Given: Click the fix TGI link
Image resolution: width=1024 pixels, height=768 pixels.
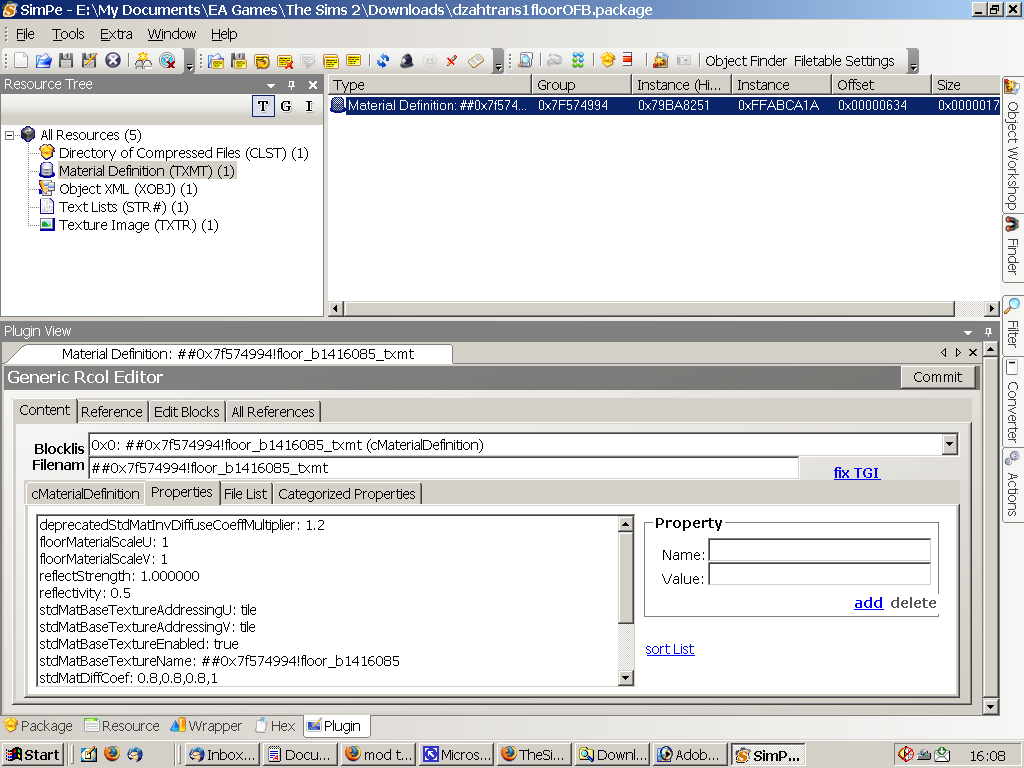Looking at the screenshot, I should coord(857,472).
